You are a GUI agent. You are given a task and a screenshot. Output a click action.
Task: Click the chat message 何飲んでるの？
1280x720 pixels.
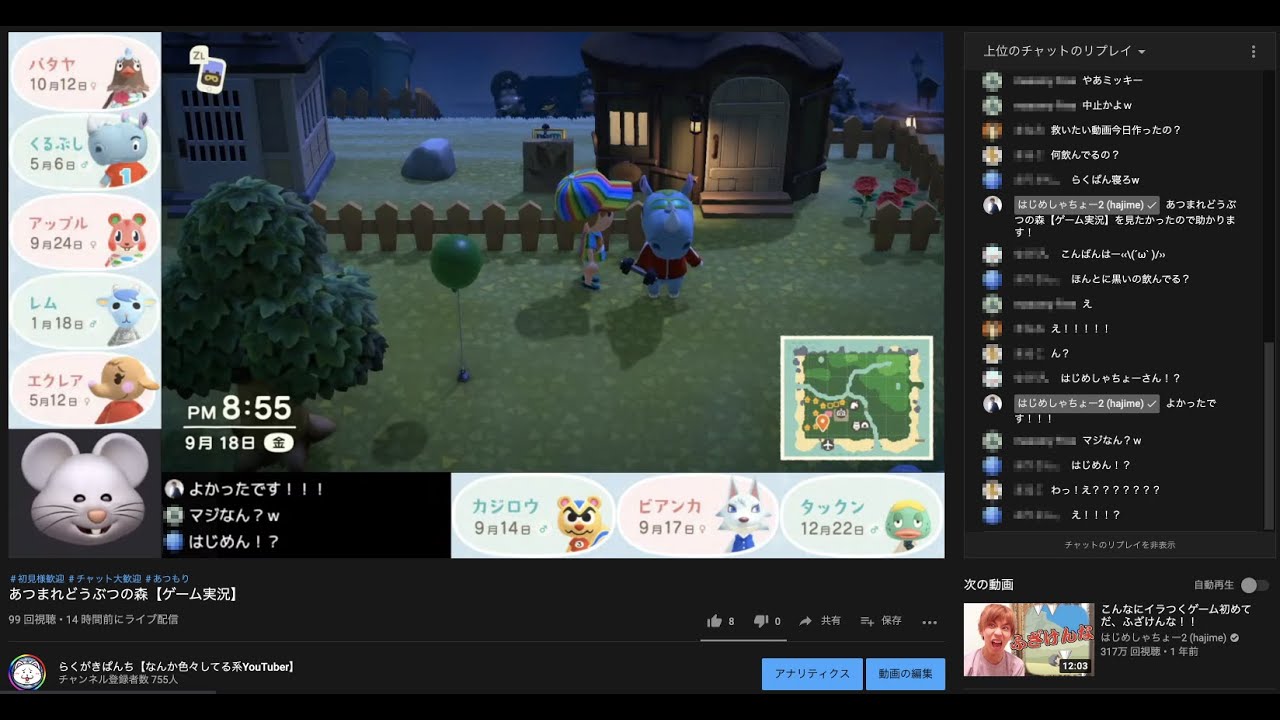click(x=1085, y=155)
